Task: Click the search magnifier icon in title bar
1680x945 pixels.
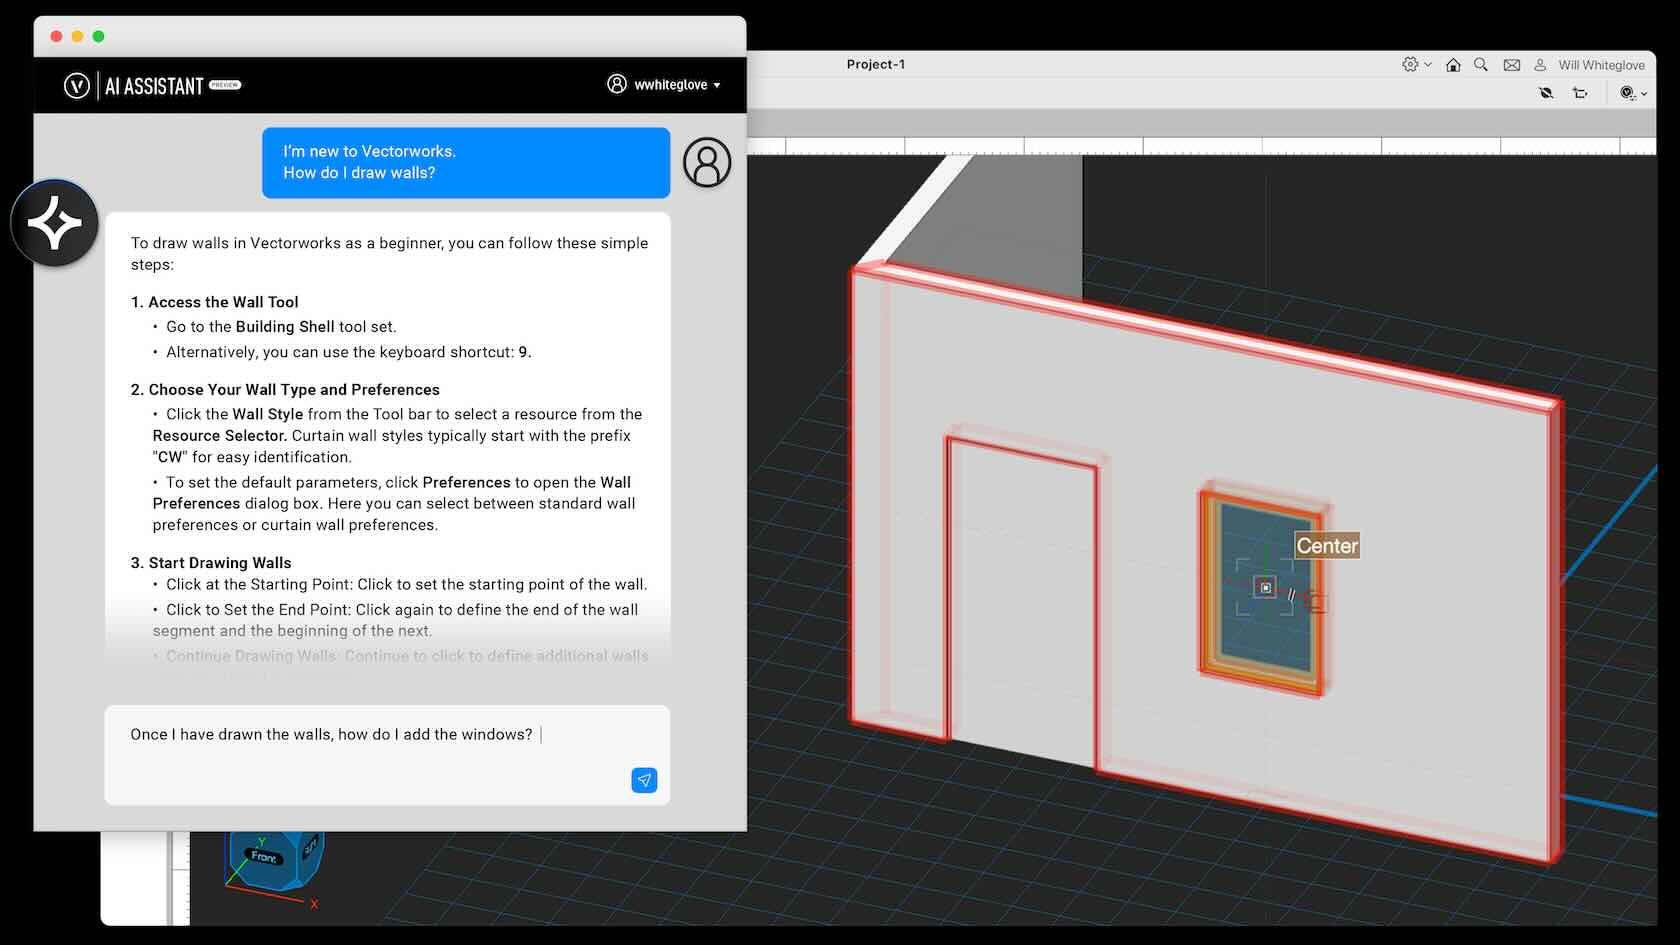Action: coord(1481,64)
